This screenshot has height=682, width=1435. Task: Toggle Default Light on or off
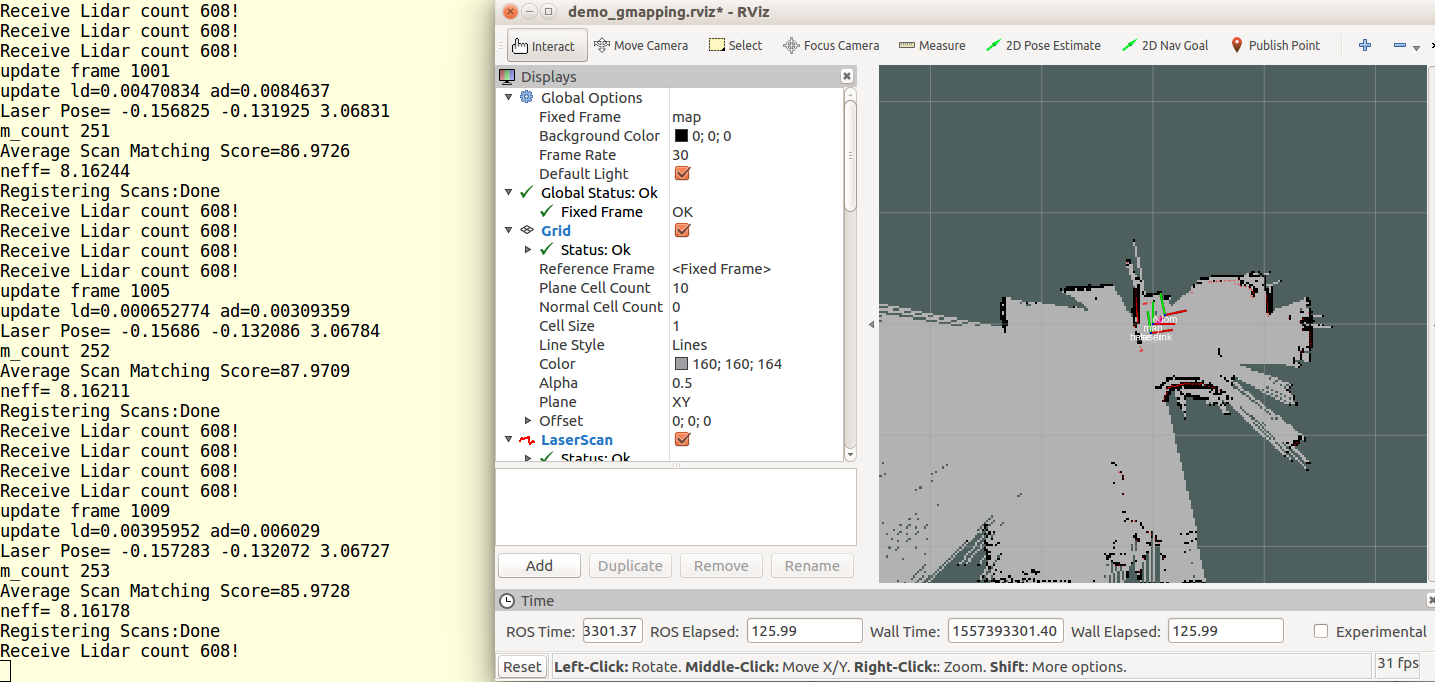[682, 173]
